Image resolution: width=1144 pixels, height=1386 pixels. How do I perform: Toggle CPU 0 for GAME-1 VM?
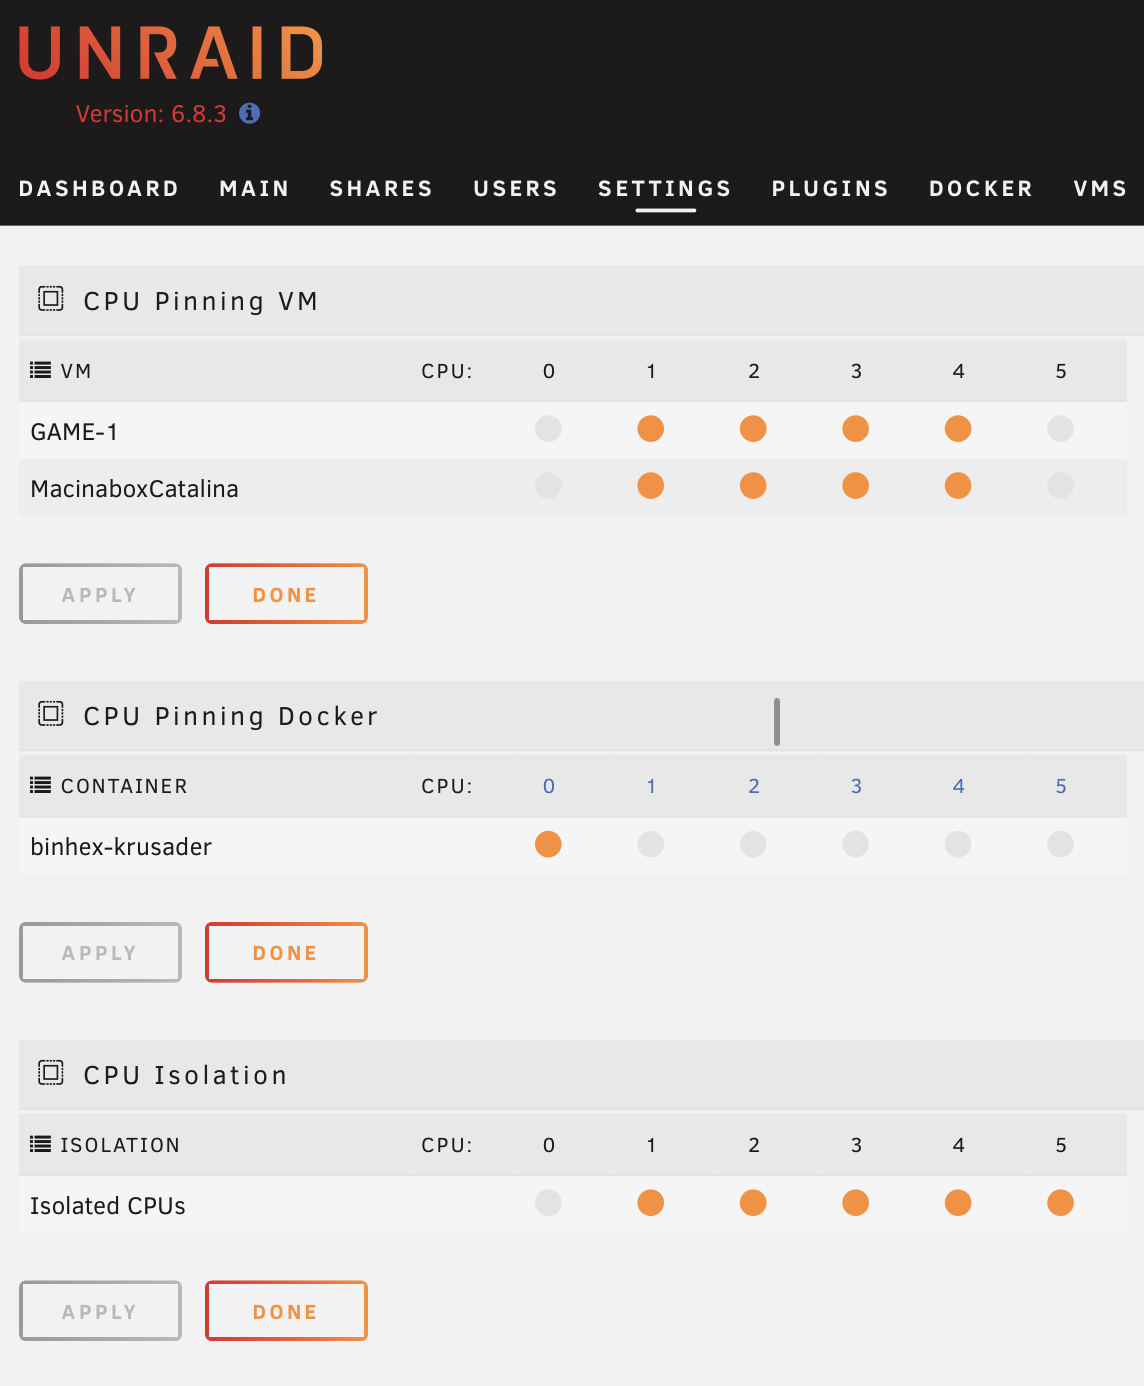pyautogui.click(x=548, y=429)
